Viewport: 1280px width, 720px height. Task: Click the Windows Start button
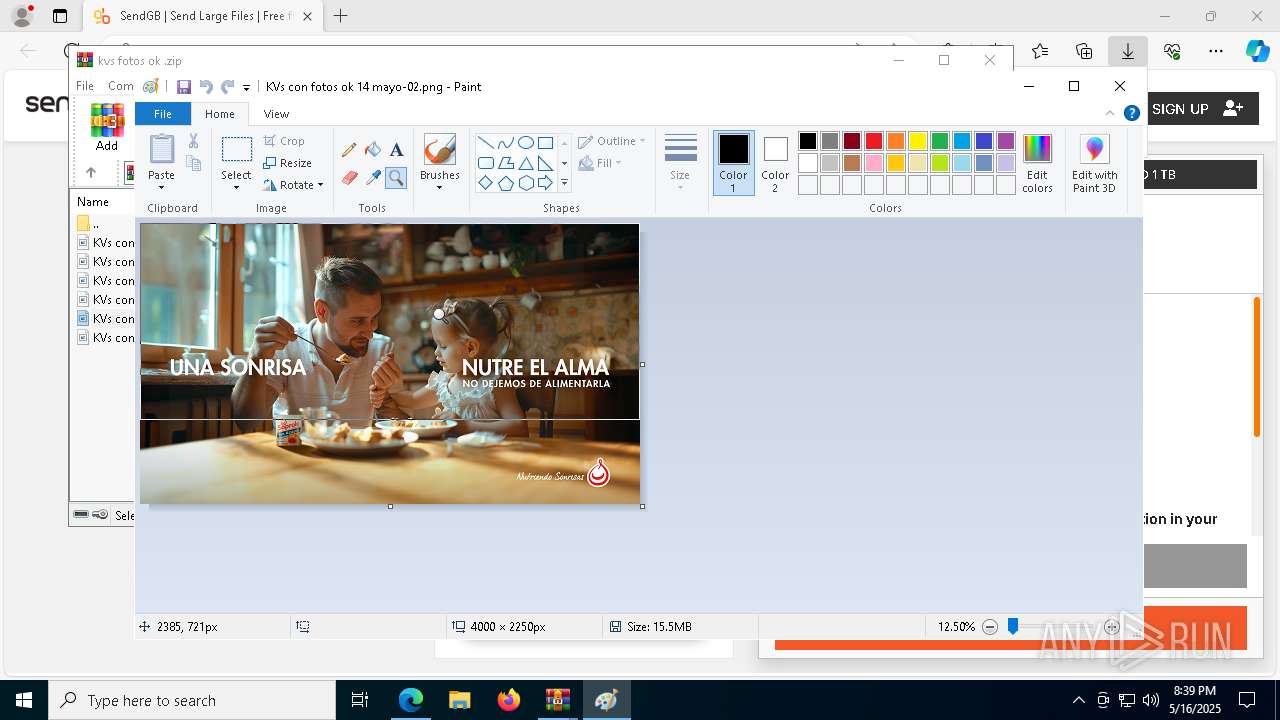[x=24, y=700]
